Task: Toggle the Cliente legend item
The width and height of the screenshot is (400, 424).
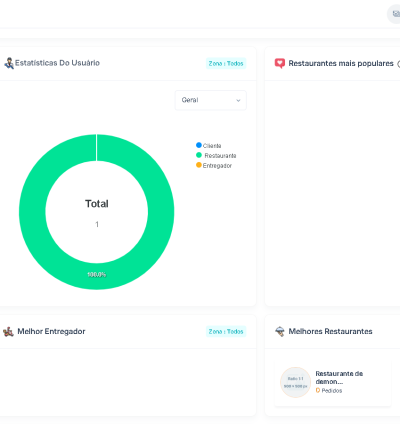Action: tap(209, 145)
